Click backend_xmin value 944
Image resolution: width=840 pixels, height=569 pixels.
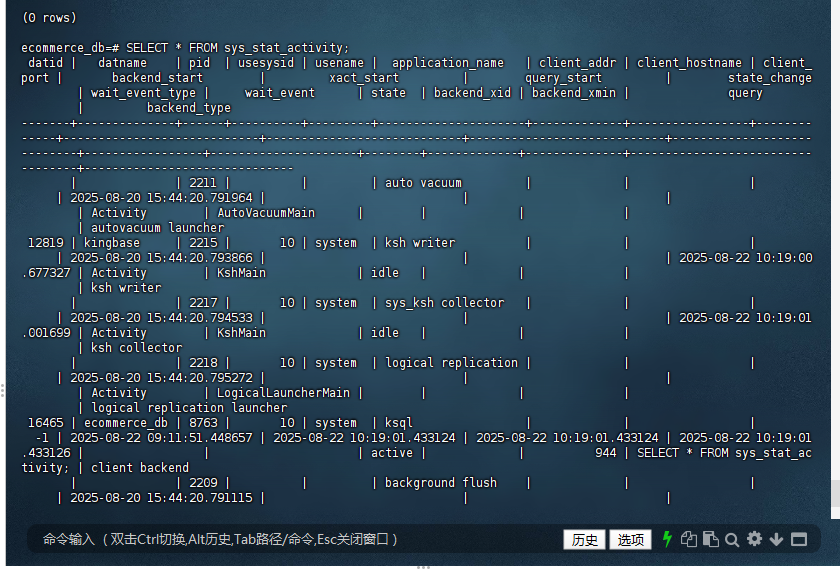[x=605, y=453]
